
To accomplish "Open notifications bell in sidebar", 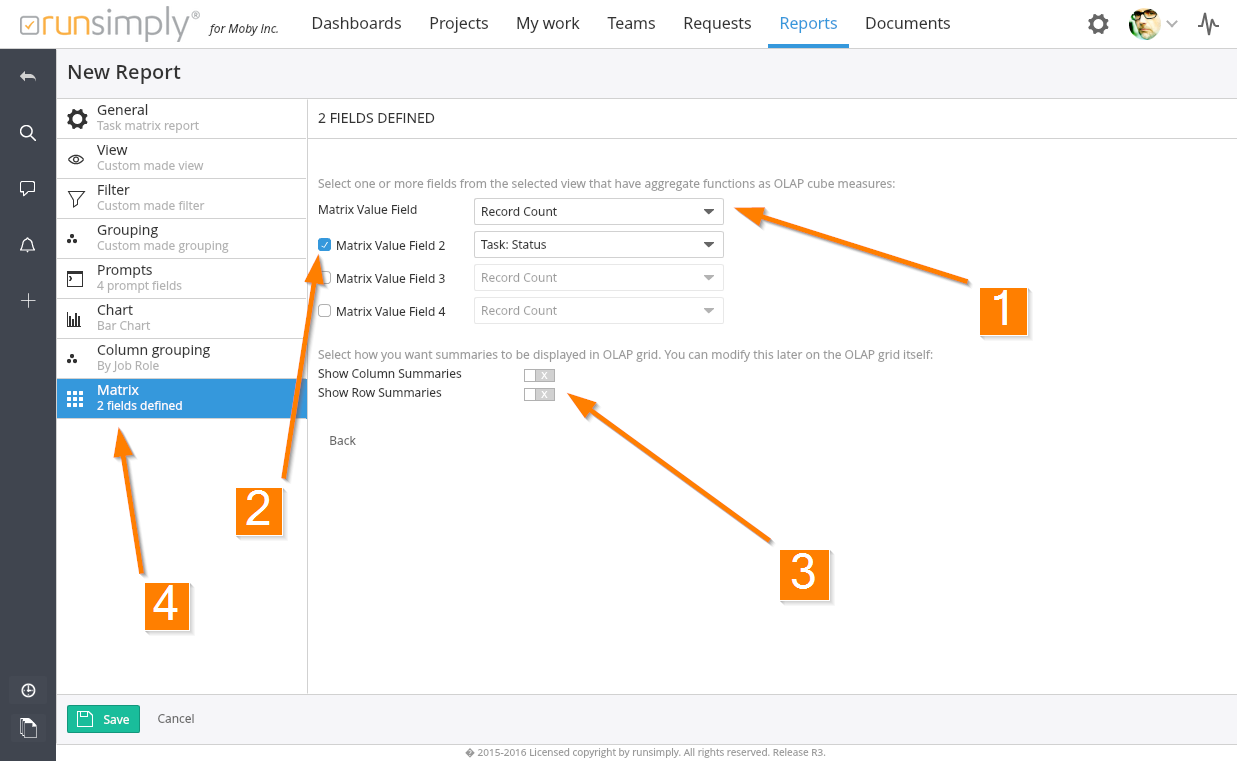I will tap(28, 245).
